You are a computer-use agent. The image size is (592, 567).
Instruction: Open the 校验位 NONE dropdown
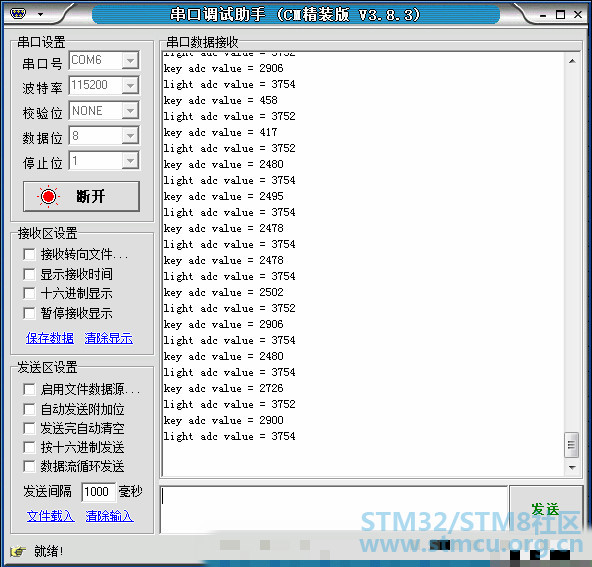tap(130, 111)
